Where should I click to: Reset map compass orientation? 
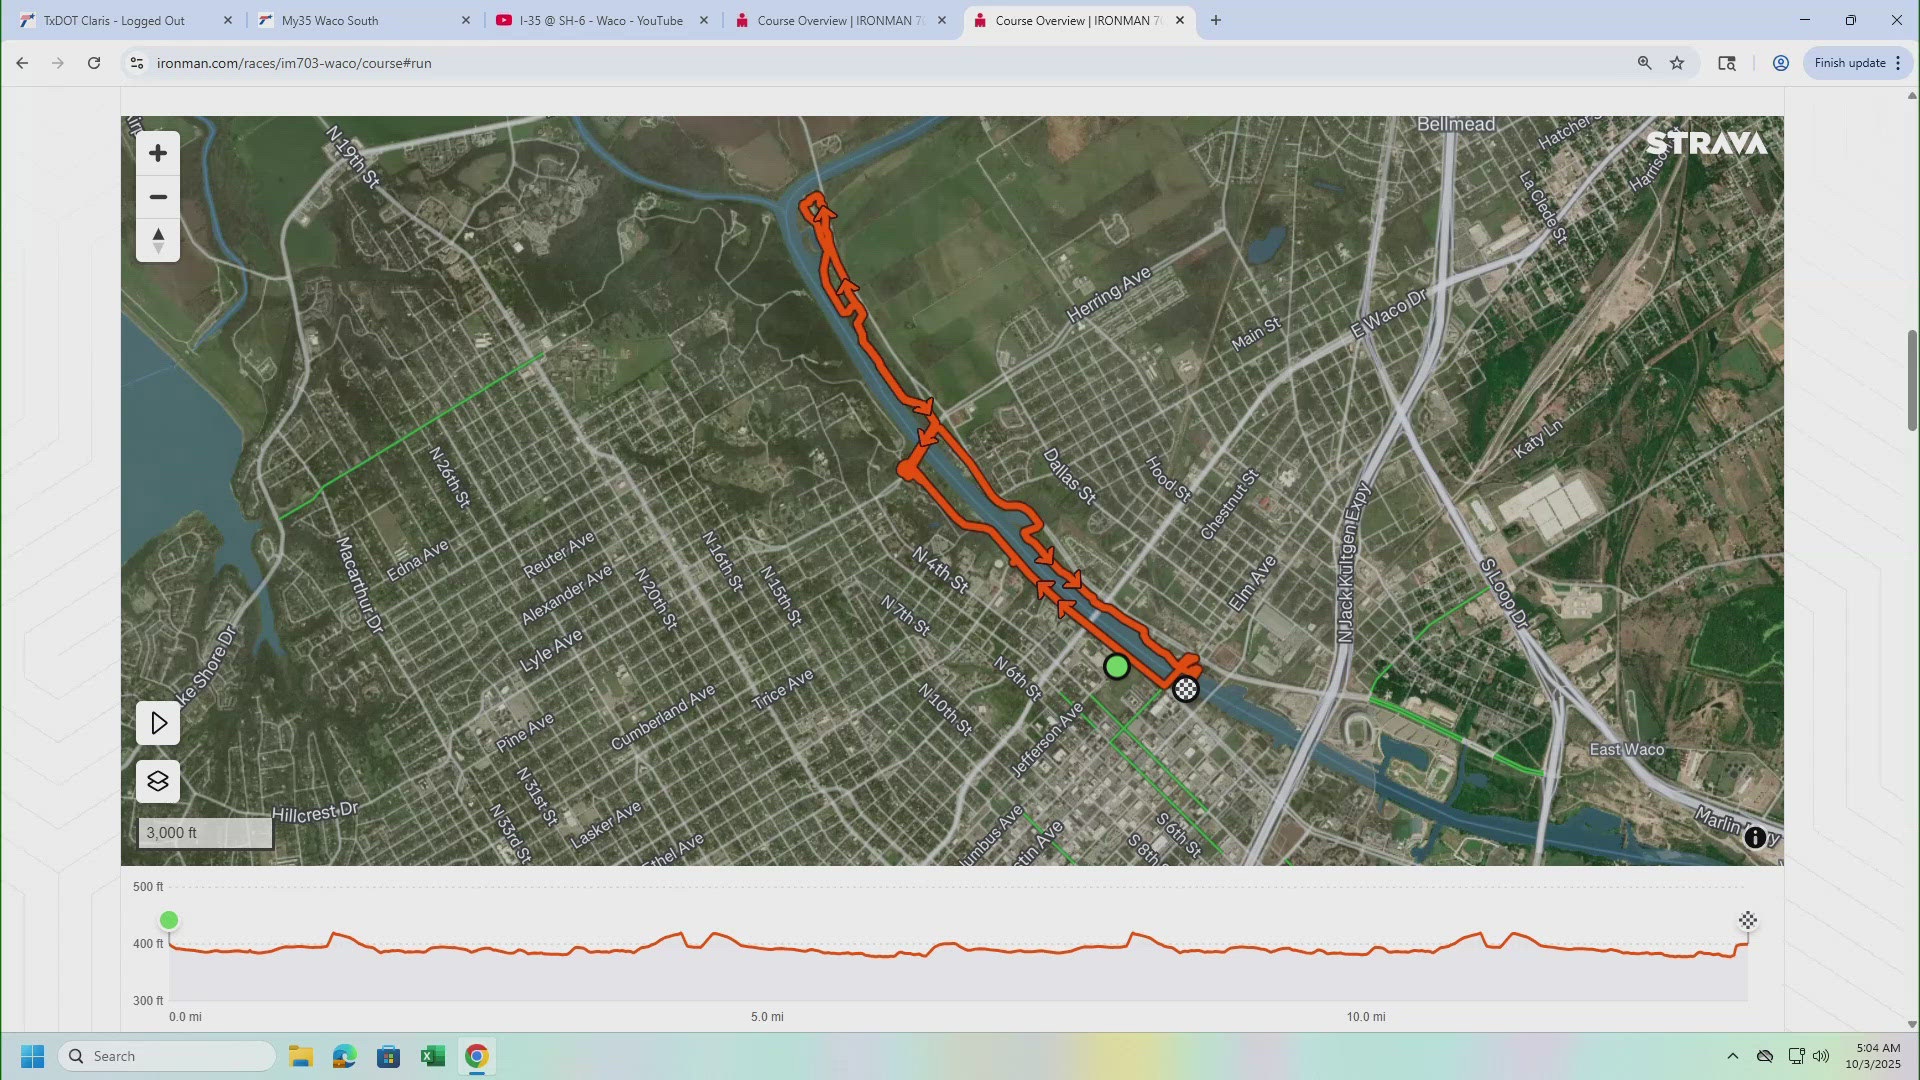157,240
